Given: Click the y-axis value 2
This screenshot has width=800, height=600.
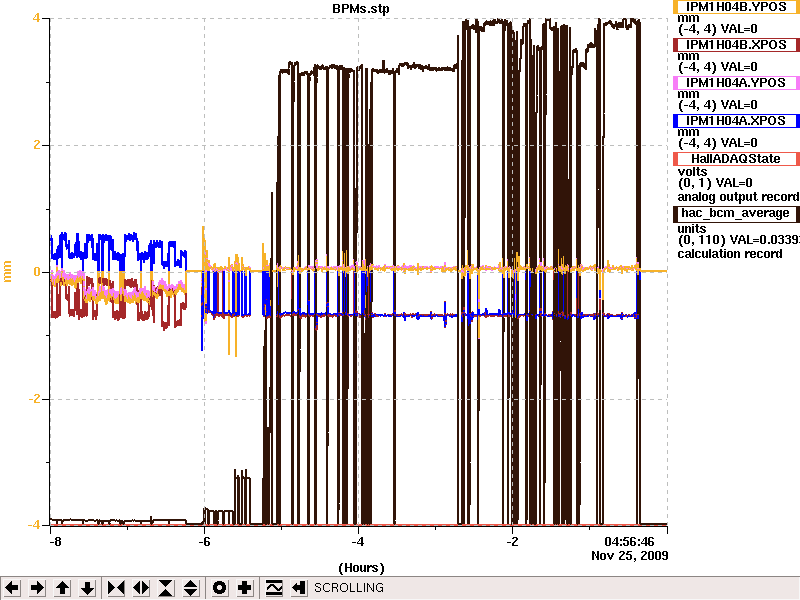Looking at the screenshot, I should [36, 145].
